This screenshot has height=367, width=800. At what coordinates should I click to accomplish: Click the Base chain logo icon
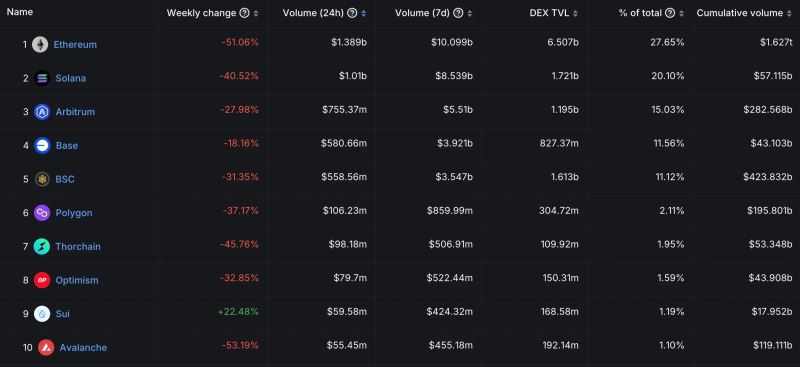tap(42, 145)
